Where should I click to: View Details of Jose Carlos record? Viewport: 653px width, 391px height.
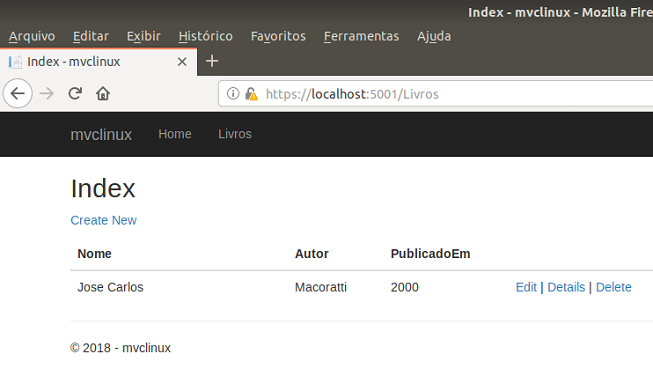(566, 287)
